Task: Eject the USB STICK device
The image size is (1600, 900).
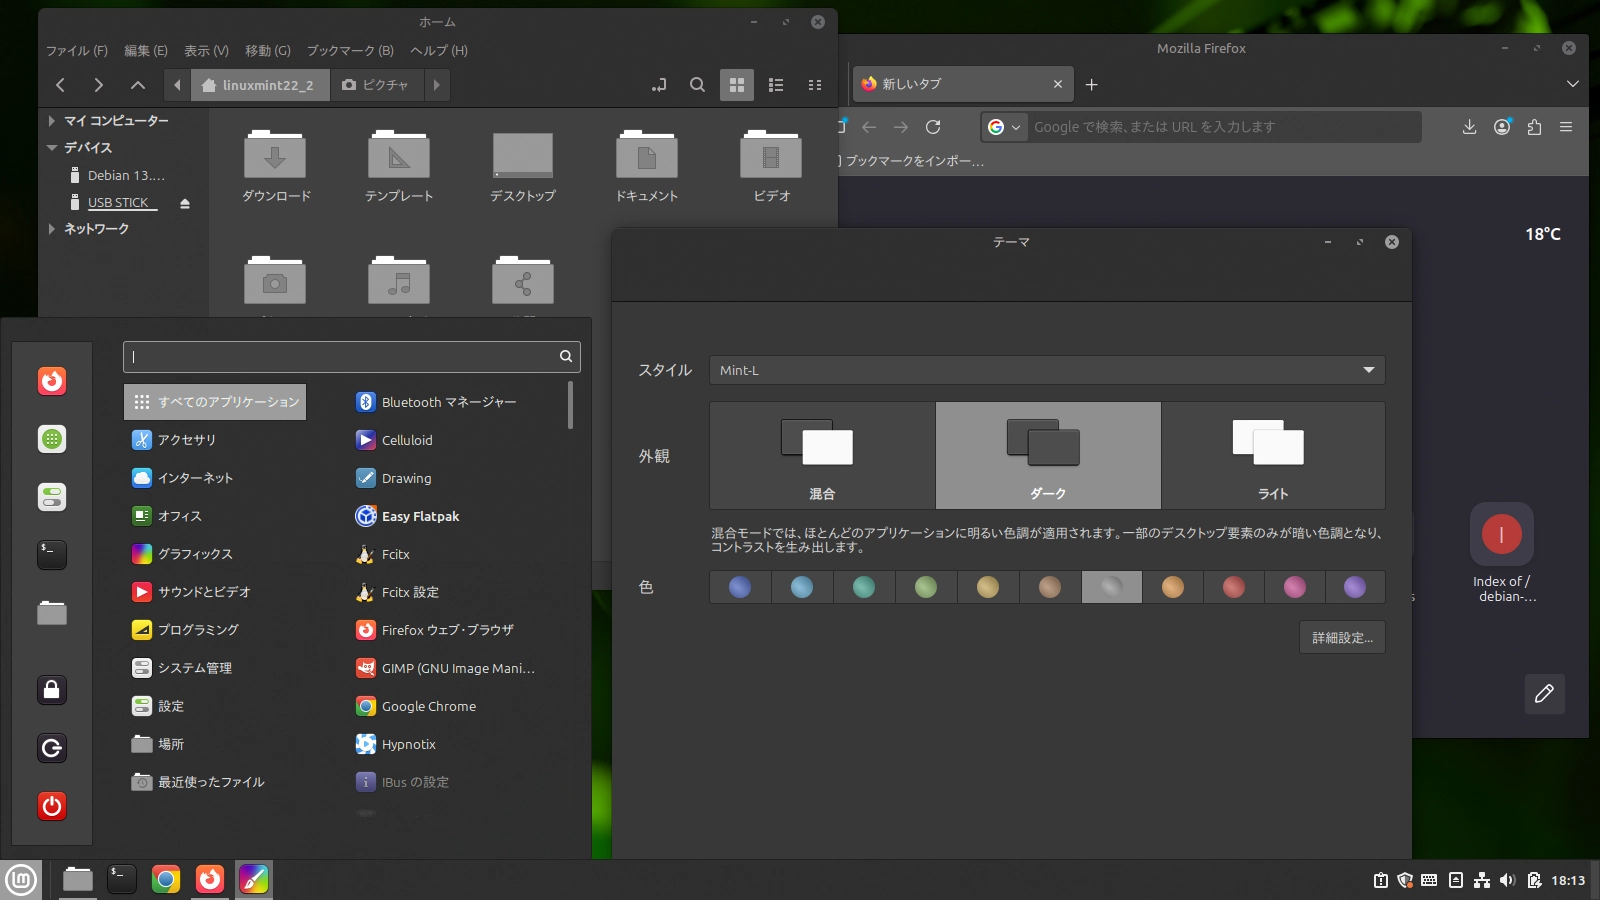Action: point(185,203)
